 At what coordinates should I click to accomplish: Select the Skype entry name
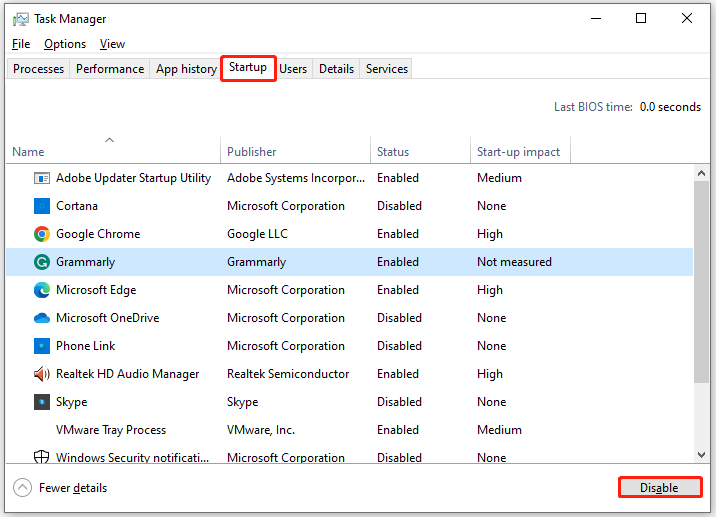71,402
